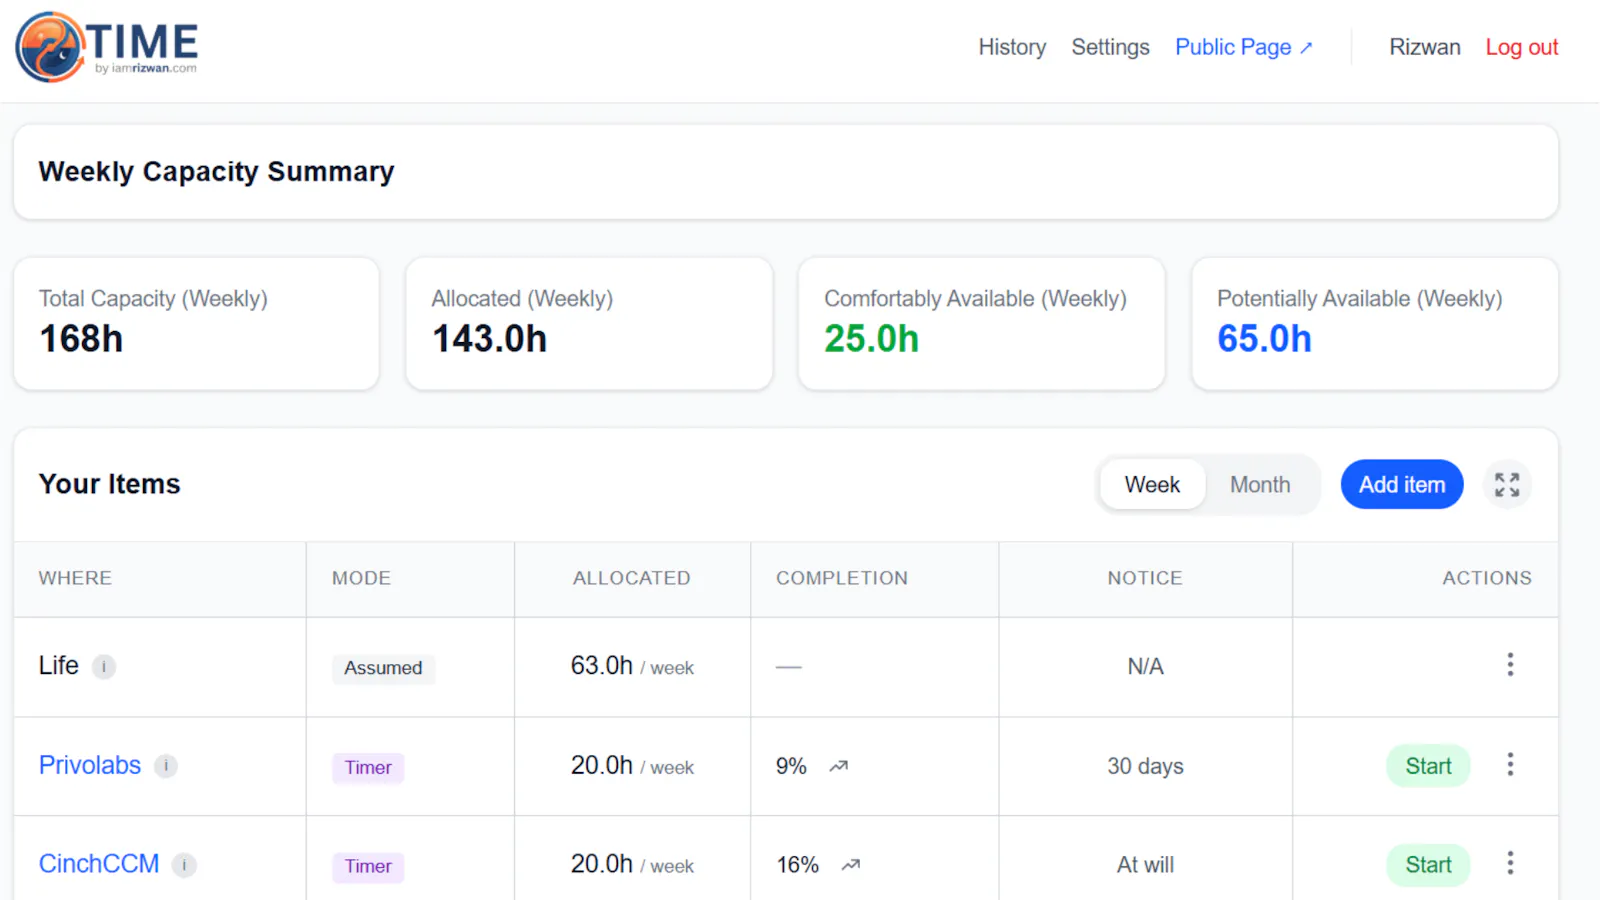Click the Total Capacity 168h card
The height and width of the screenshot is (900, 1600).
(196, 324)
